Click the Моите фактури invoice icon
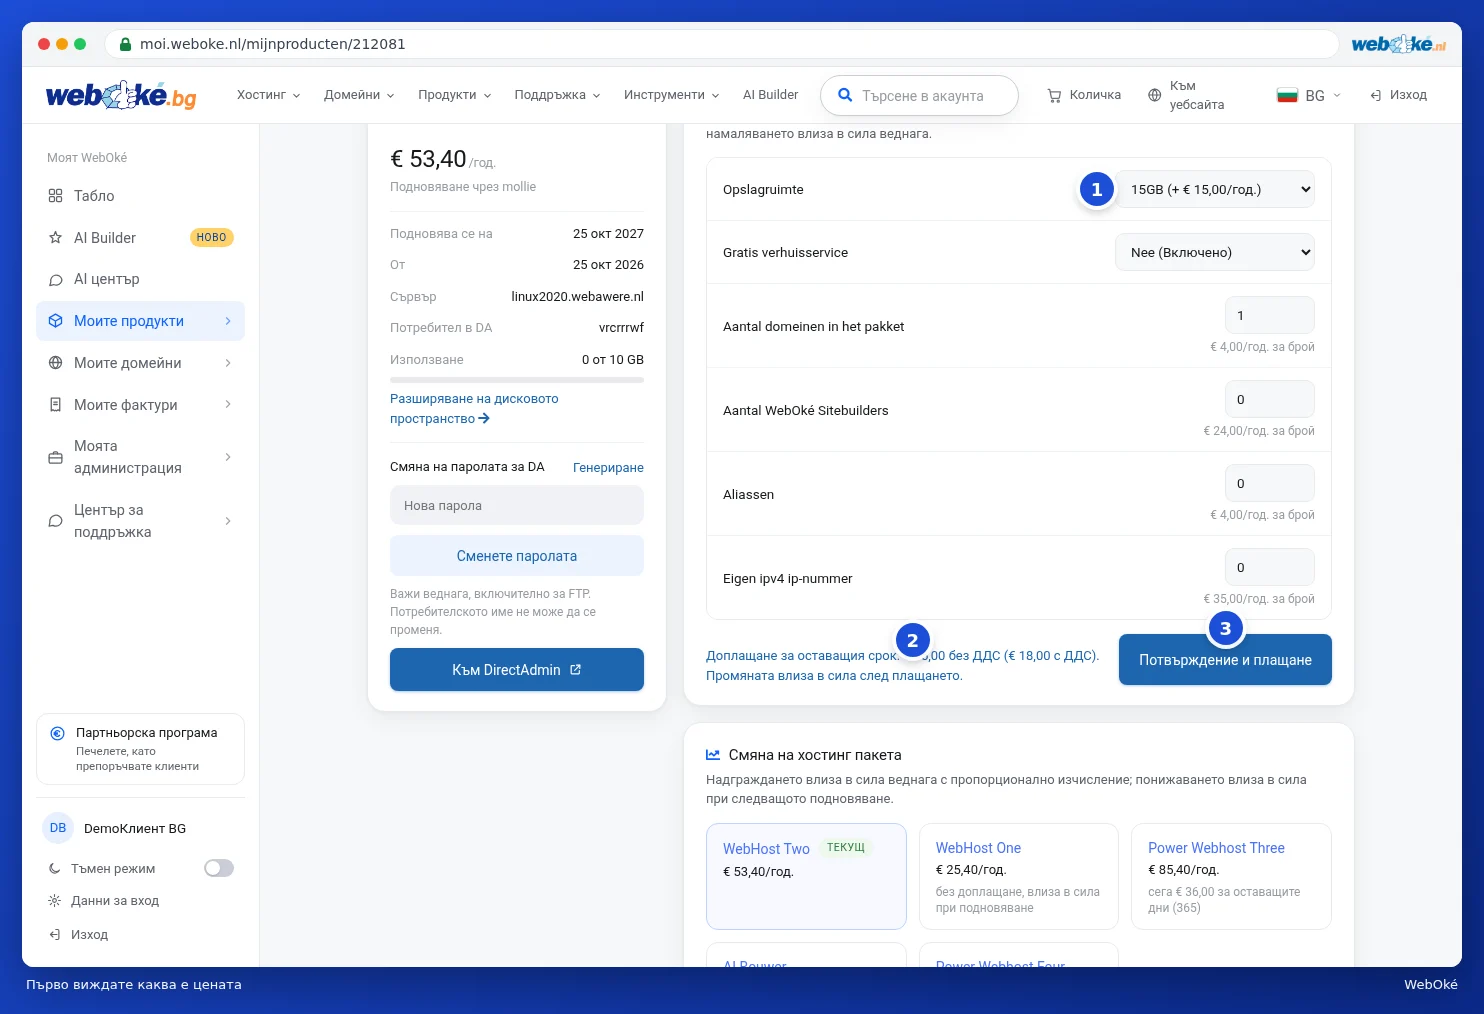 [55, 405]
